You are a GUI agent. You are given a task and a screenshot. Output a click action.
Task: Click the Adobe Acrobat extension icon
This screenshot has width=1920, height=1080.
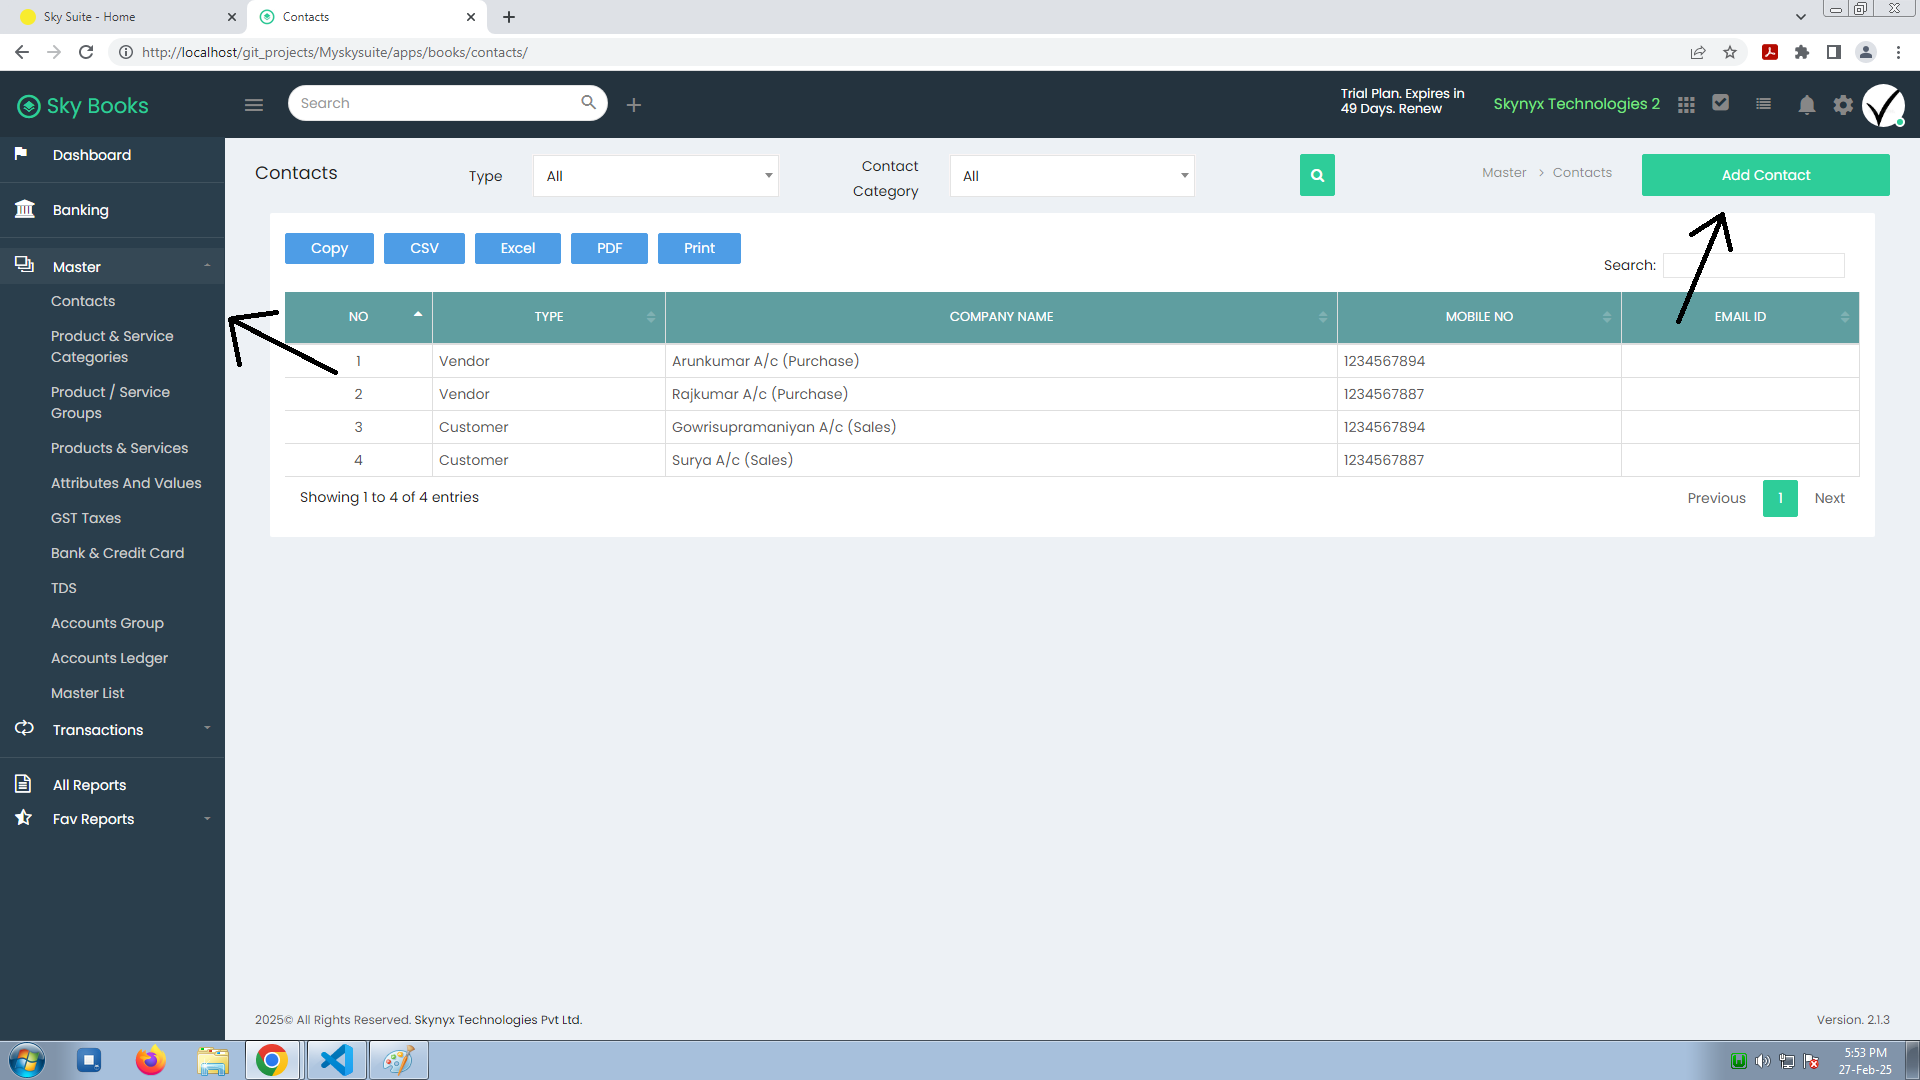point(1770,52)
